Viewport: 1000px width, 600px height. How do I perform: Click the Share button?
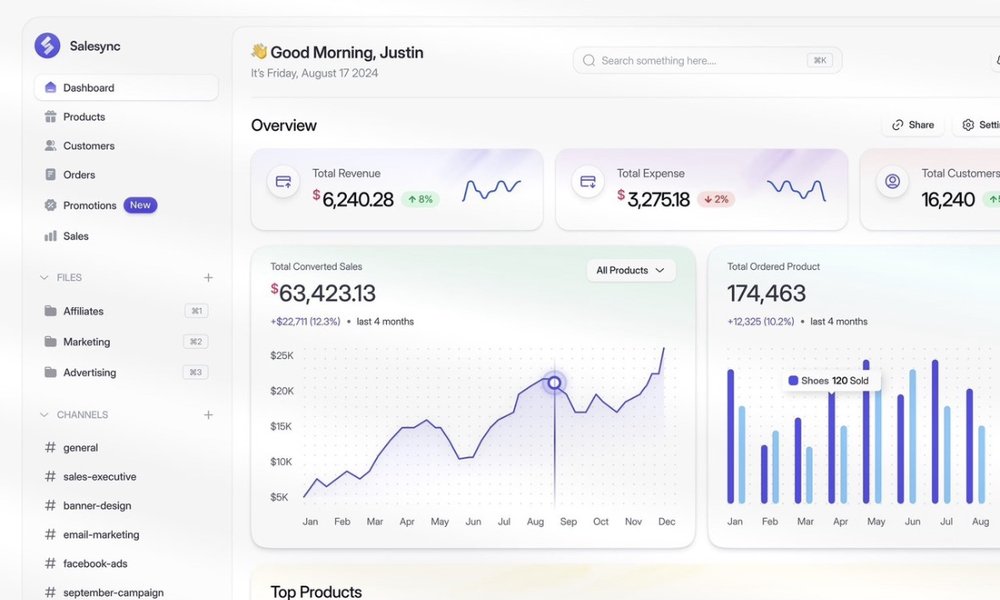(x=913, y=124)
